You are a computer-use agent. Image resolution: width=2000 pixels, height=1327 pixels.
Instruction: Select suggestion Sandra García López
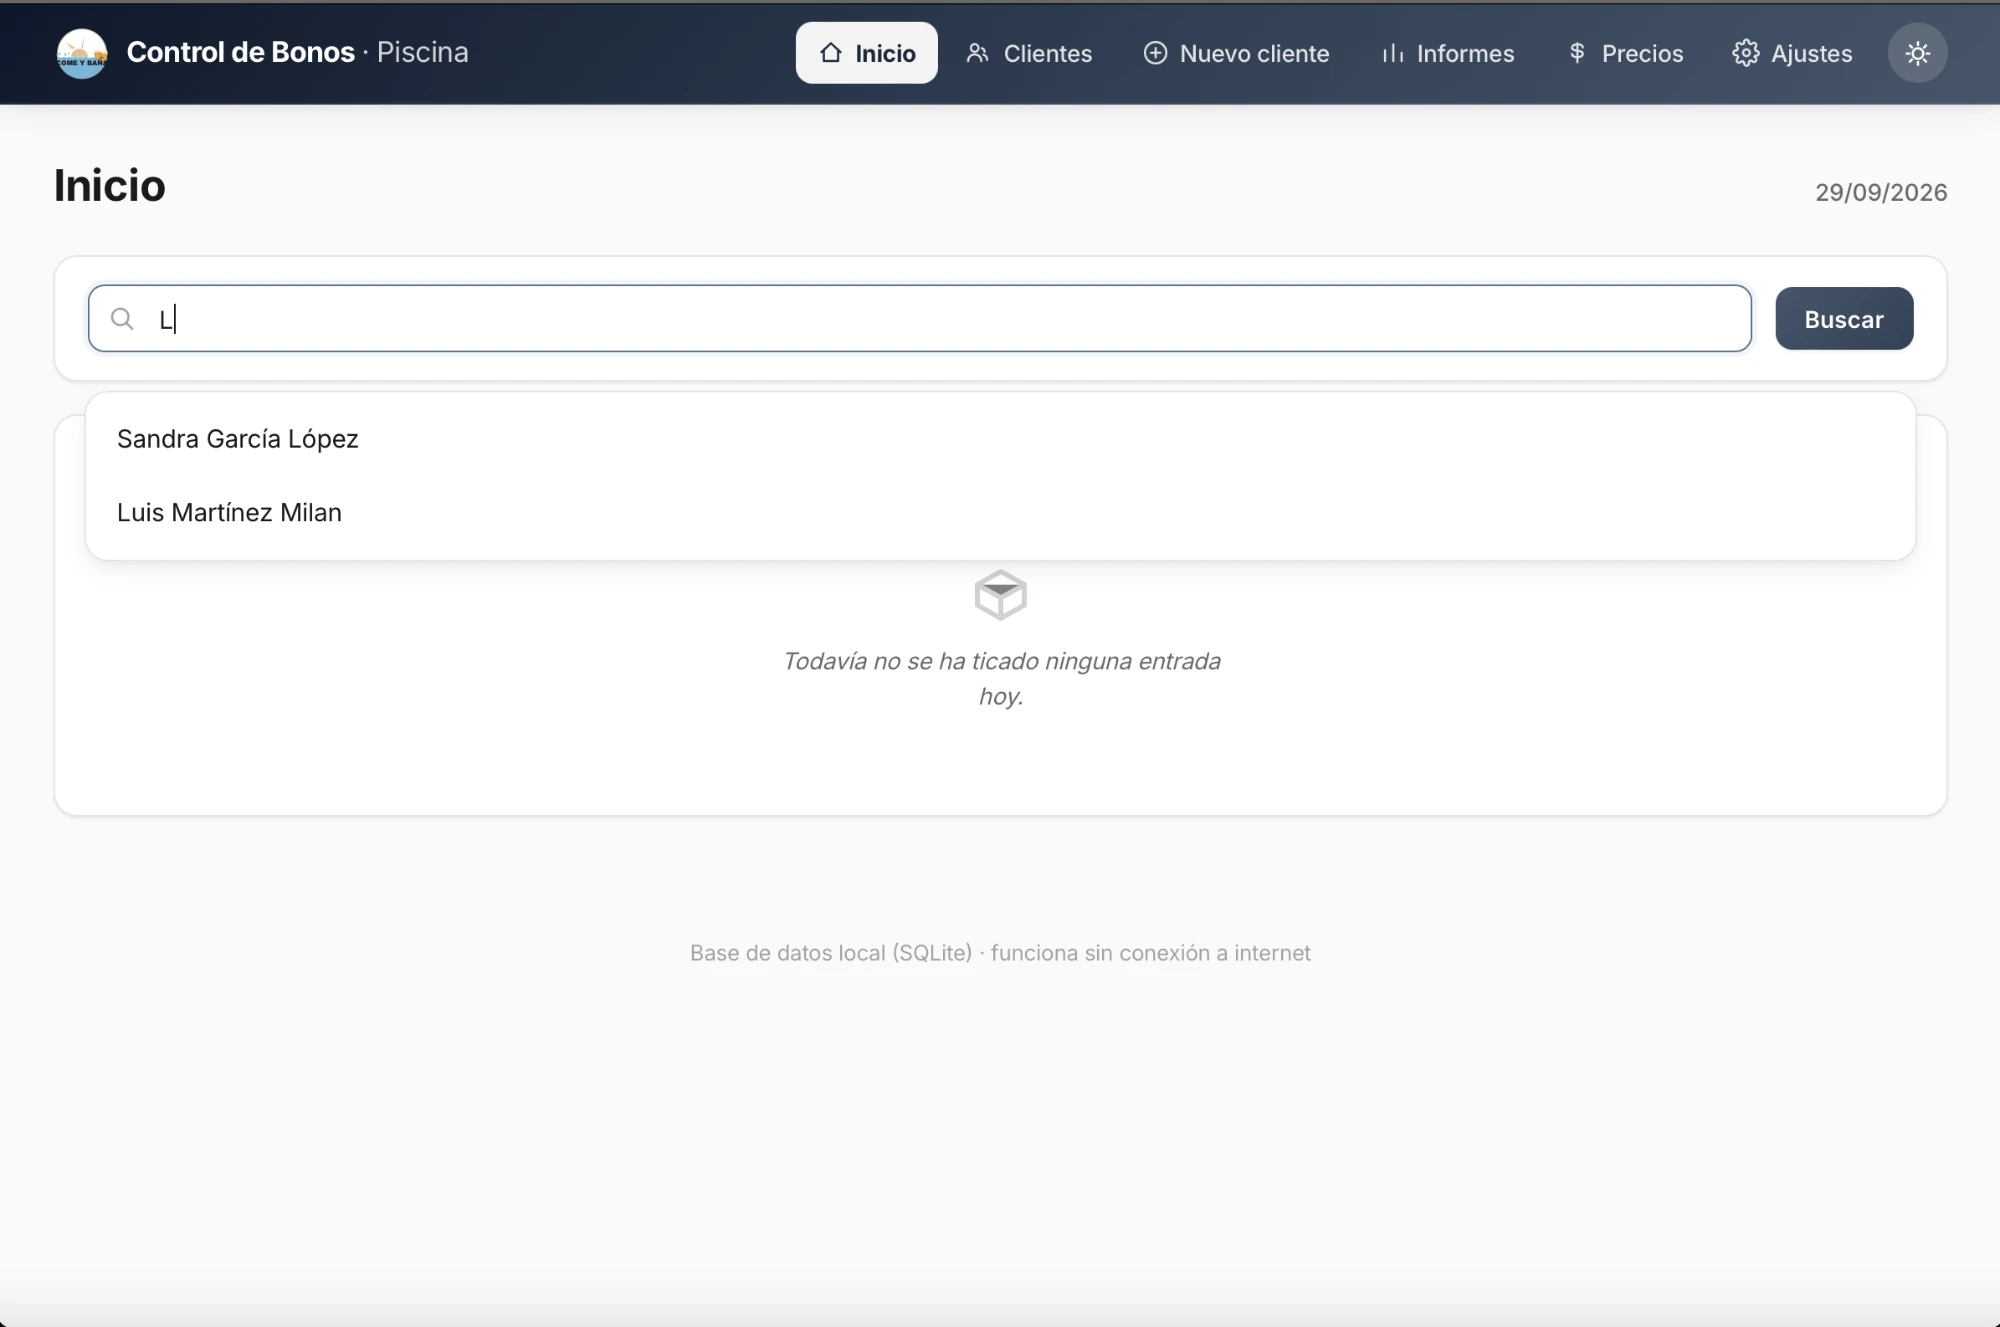click(1000, 439)
